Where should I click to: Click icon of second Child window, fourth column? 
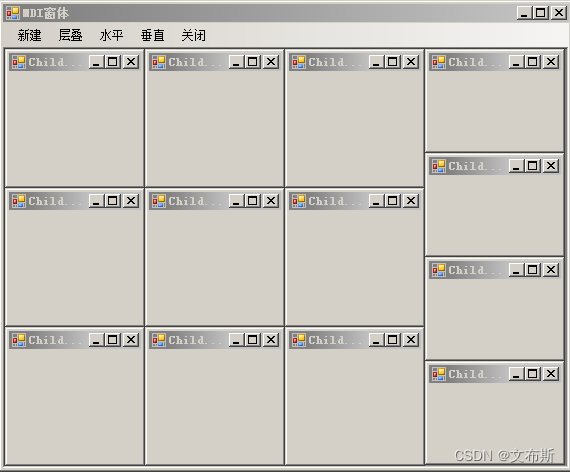click(438, 166)
